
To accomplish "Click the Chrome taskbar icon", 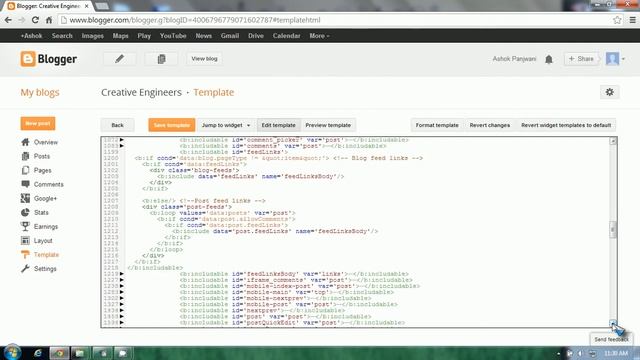I will point(59,353).
